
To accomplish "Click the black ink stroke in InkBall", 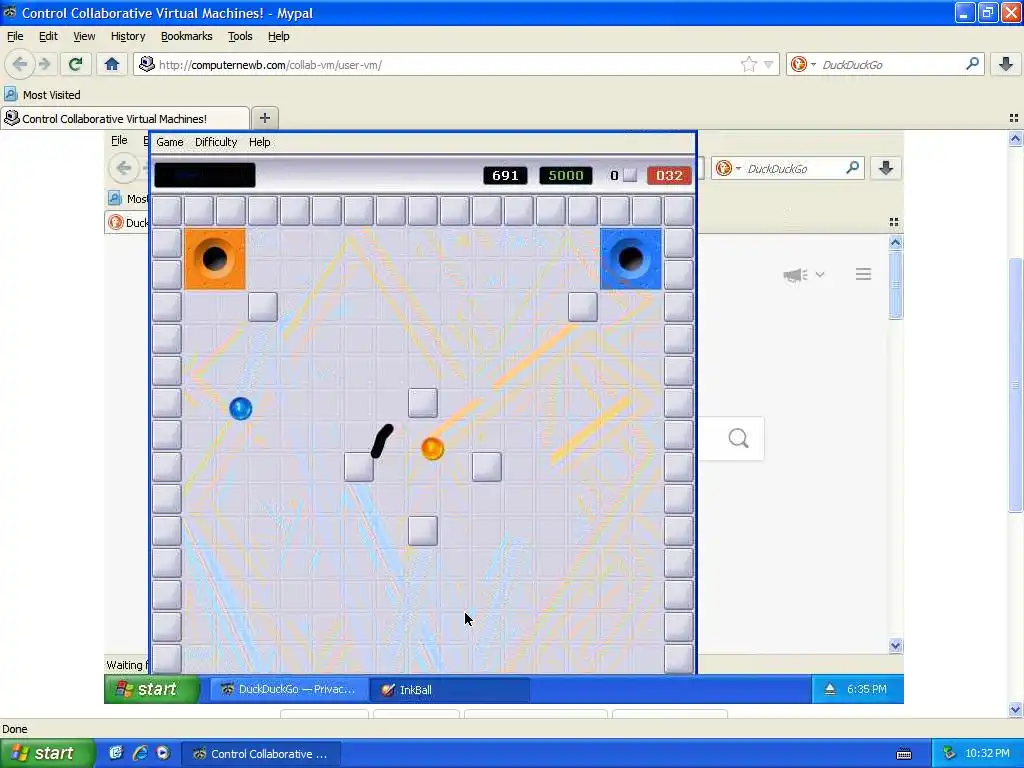I will coord(382,440).
